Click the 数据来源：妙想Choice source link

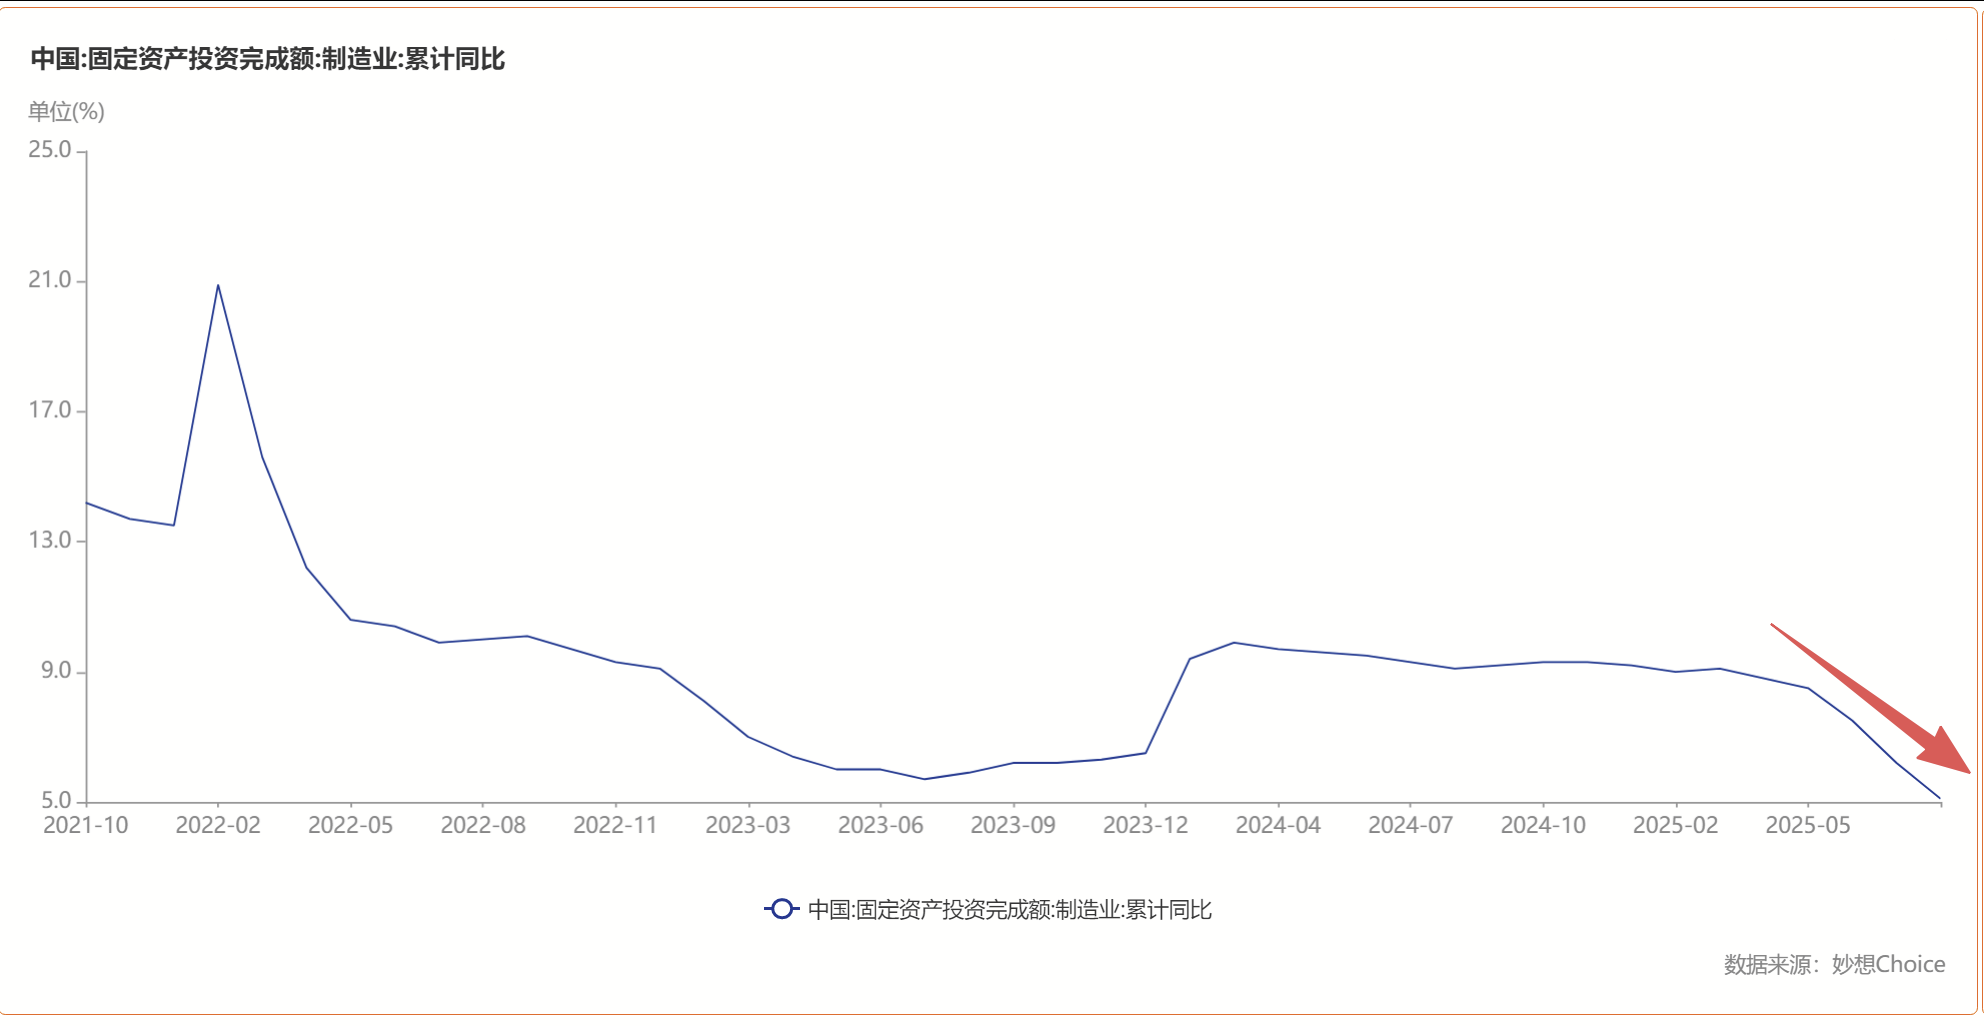[1833, 964]
